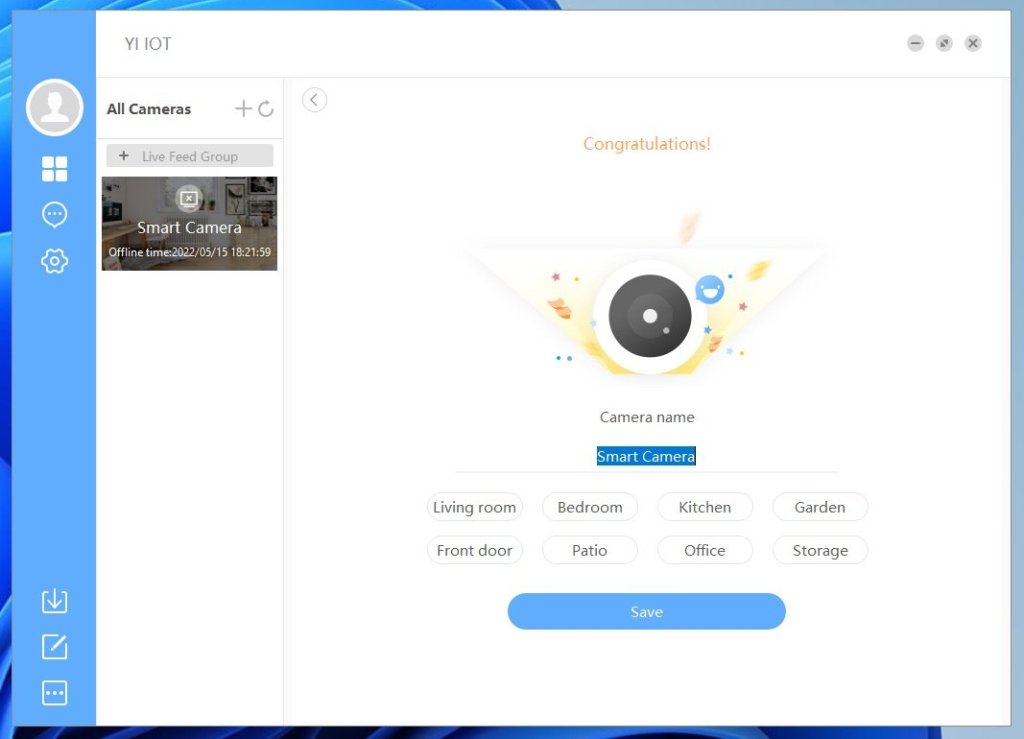Viewport: 1024px width, 739px height.
Task: Pick the Office name preset
Action: coord(705,550)
